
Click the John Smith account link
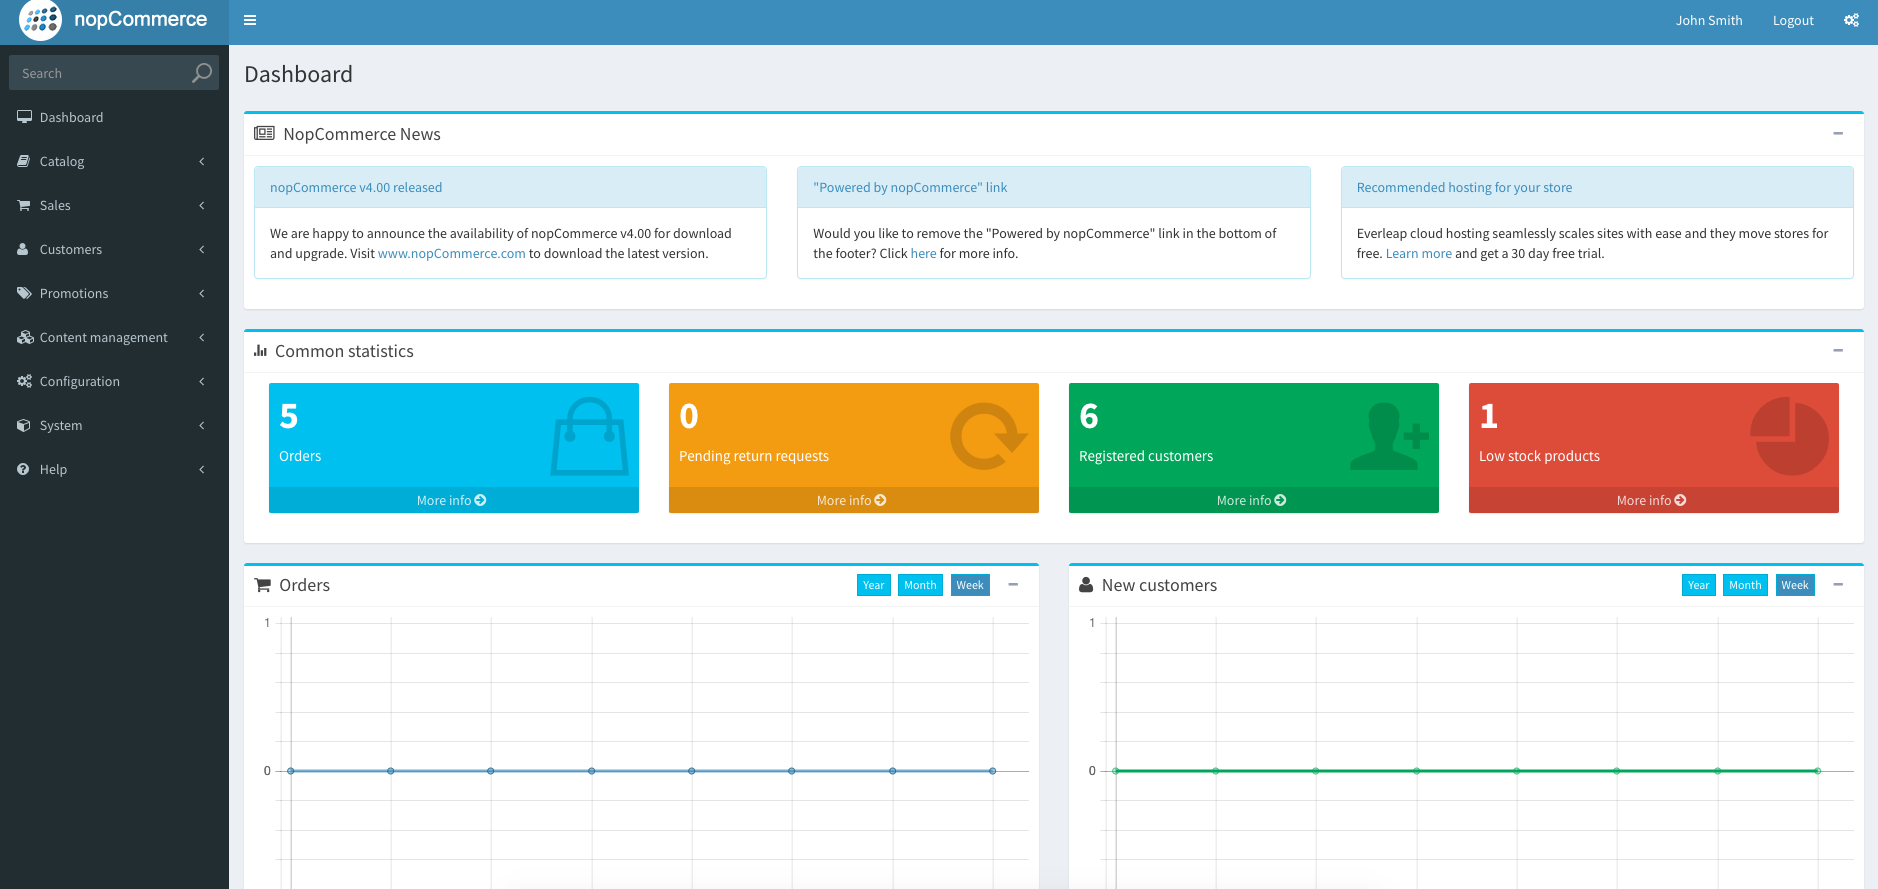tap(1709, 20)
